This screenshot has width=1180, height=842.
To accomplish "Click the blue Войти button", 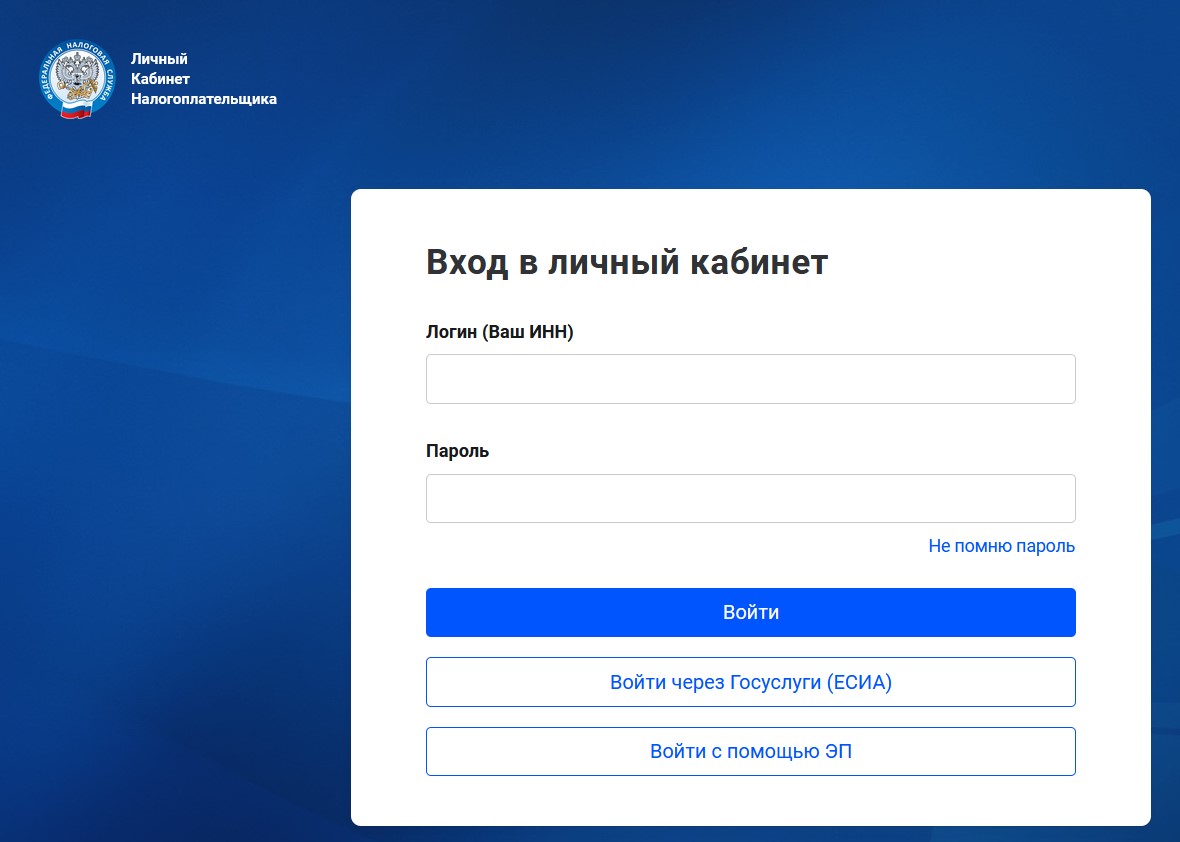I will point(750,613).
